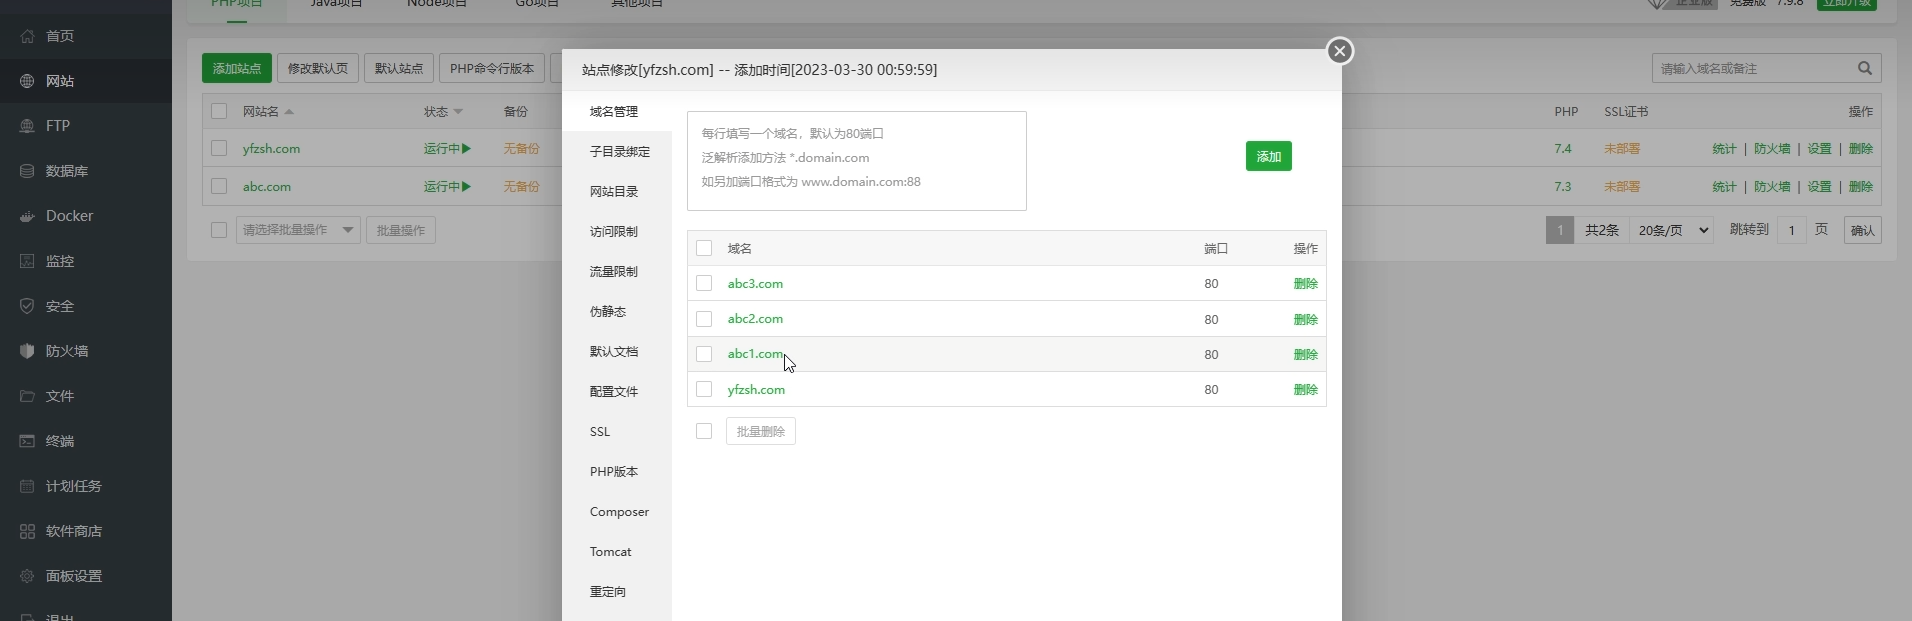Viewport: 1912px width, 621px height.
Task: Open the batch operation dropdown
Action: tap(298, 230)
